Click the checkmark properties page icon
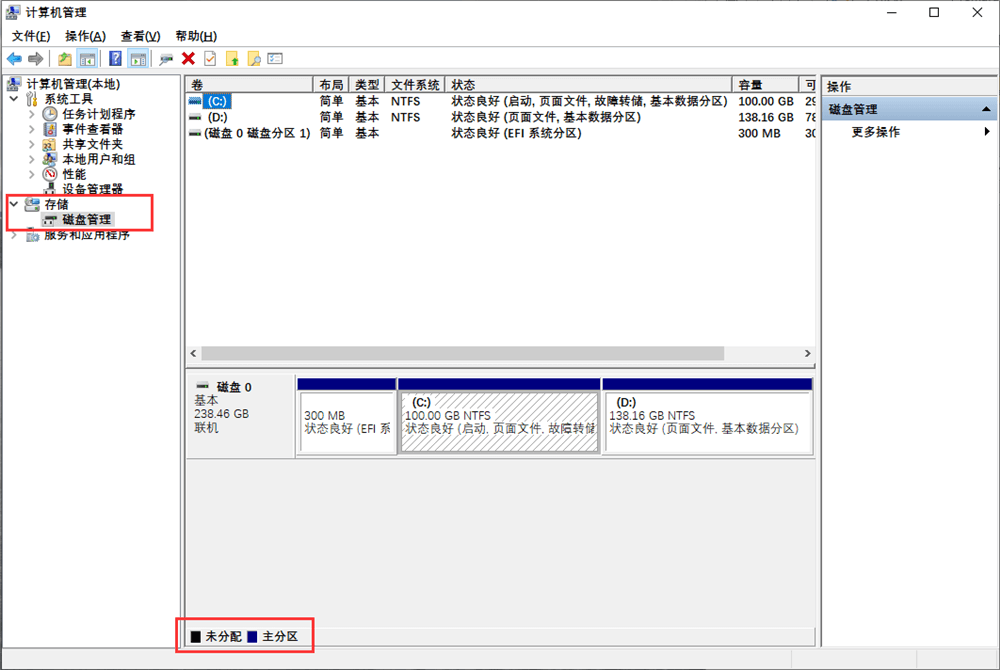Viewport: 1000px width, 670px height. (x=210, y=59)
